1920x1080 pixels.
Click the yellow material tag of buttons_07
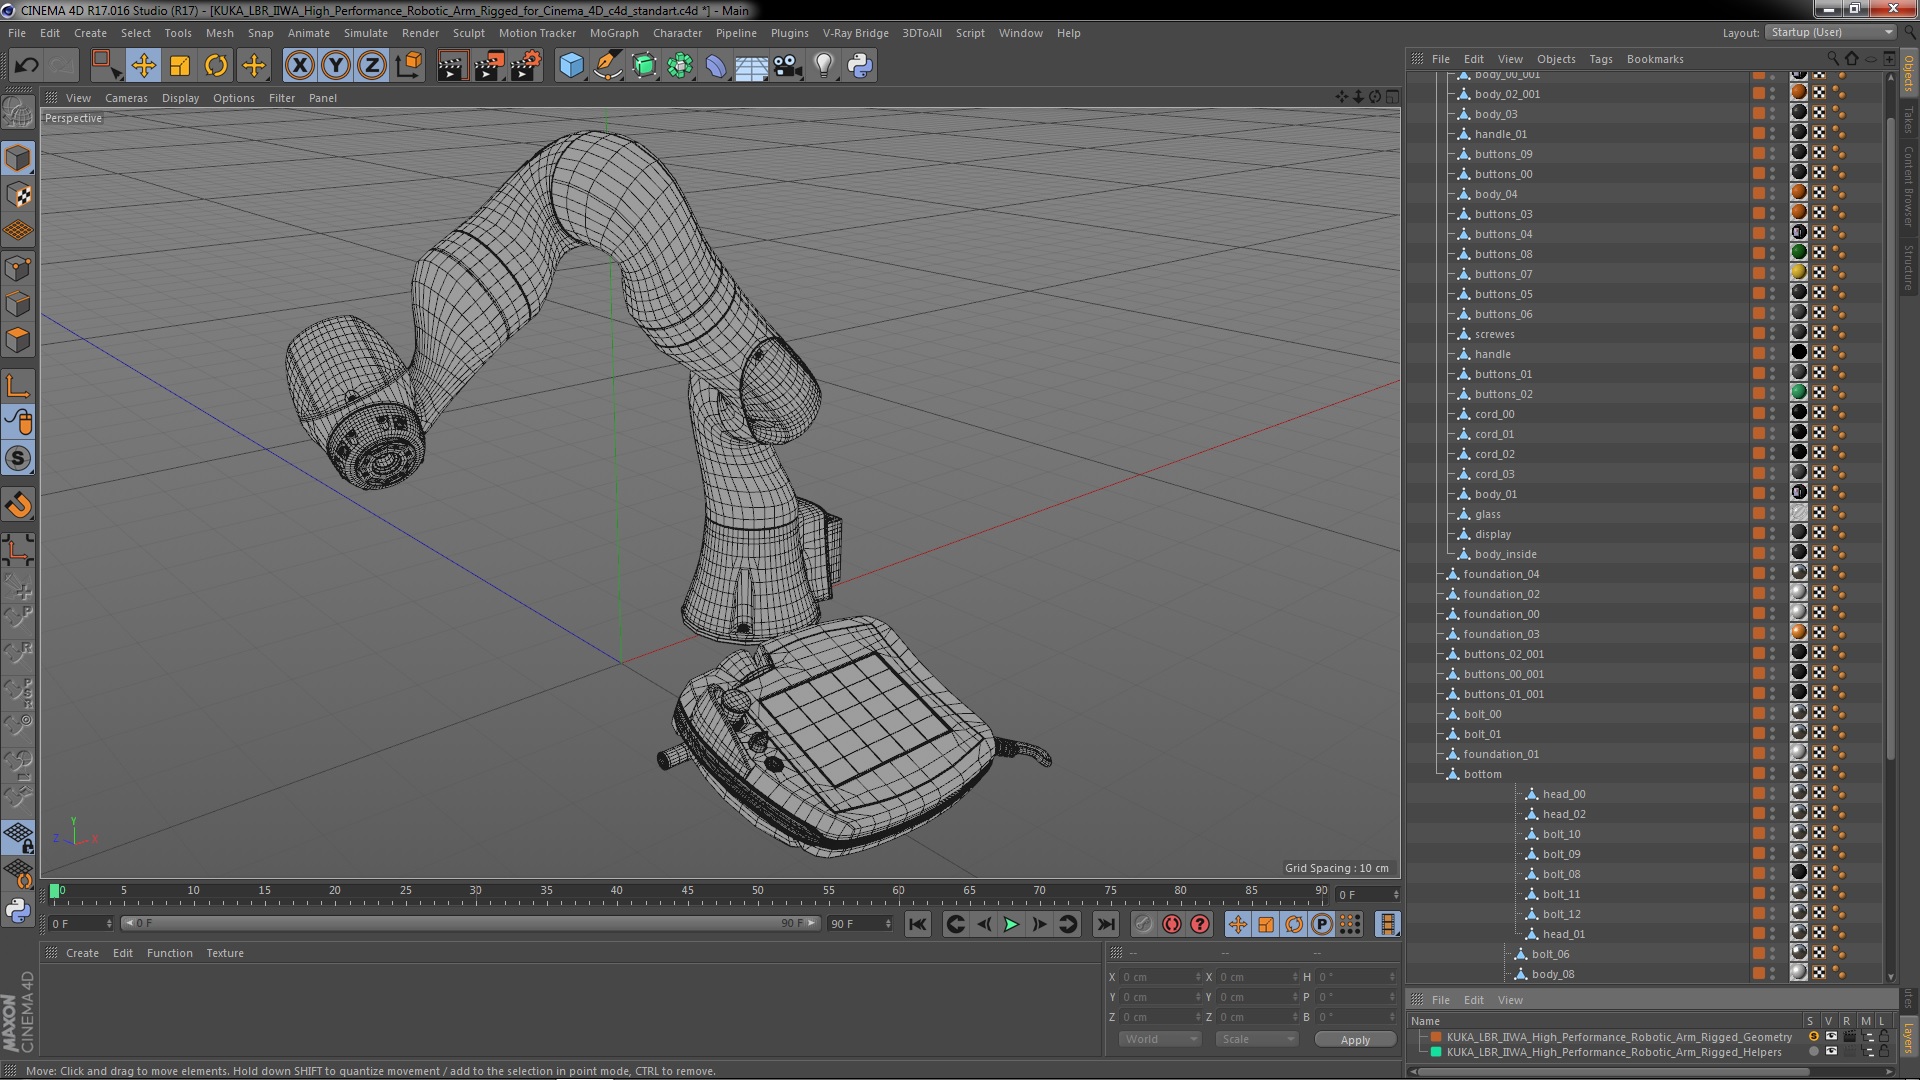[x=1798, y=272]
